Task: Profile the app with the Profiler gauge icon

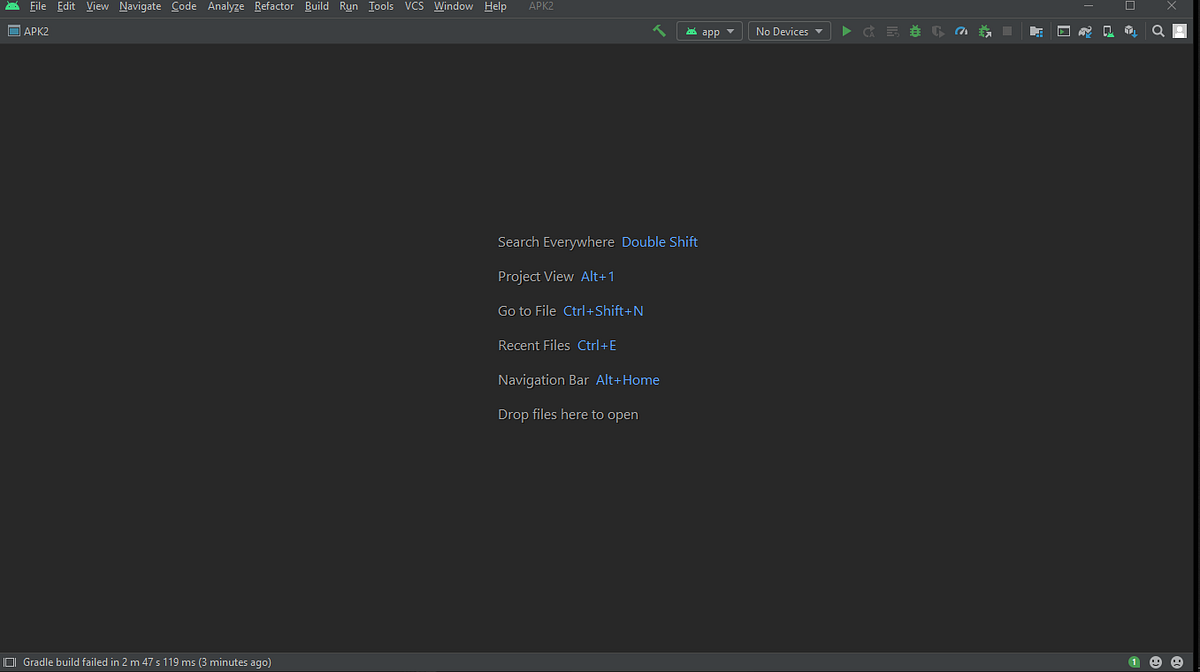Action: pyautogui.click(x=961, y=31)
